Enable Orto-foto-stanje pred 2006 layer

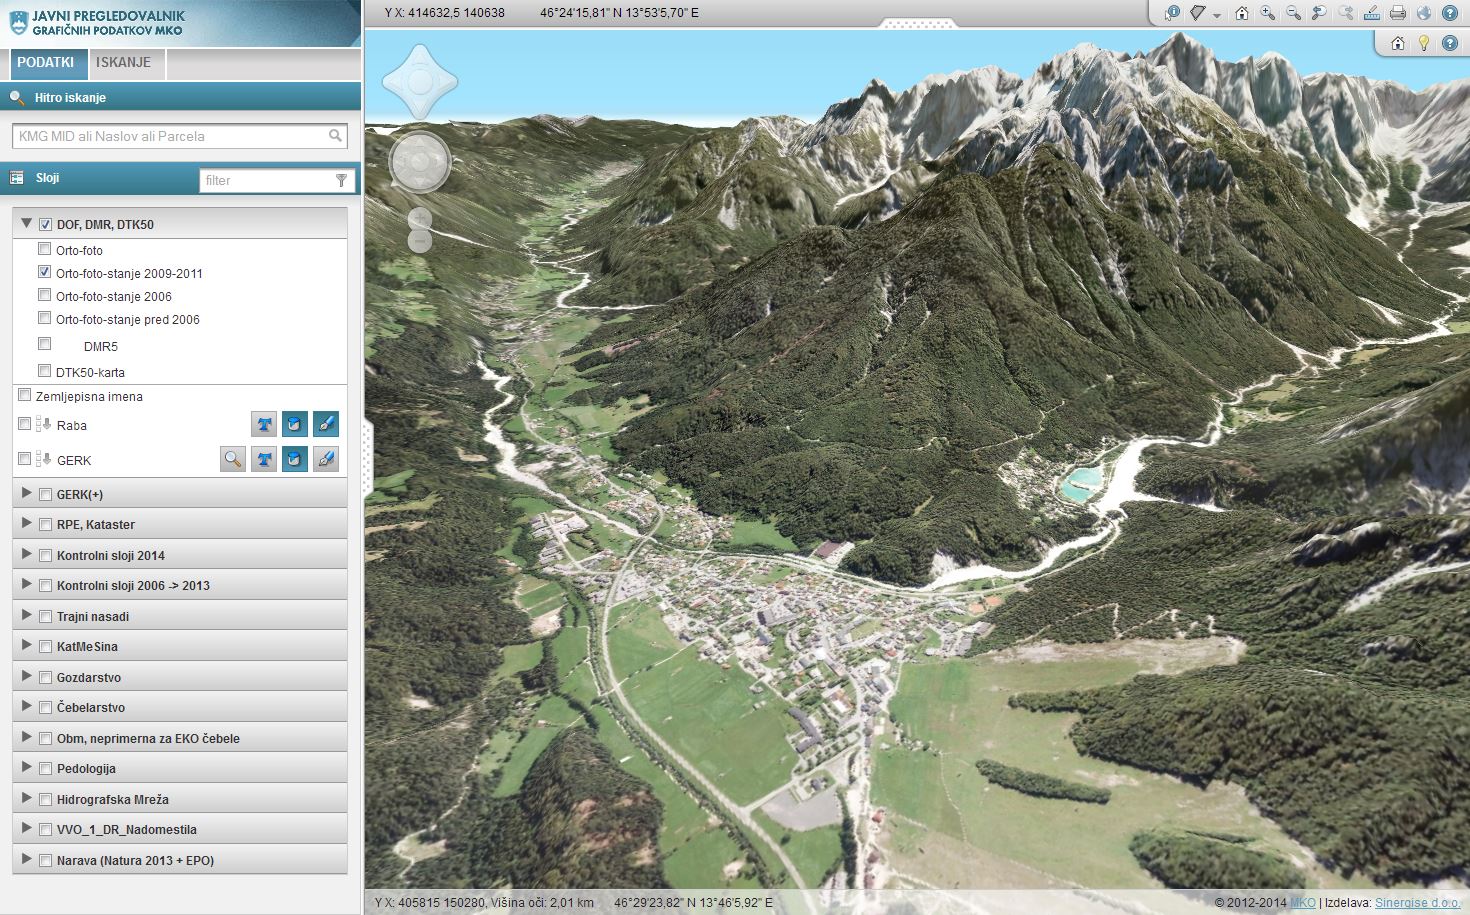44,318
